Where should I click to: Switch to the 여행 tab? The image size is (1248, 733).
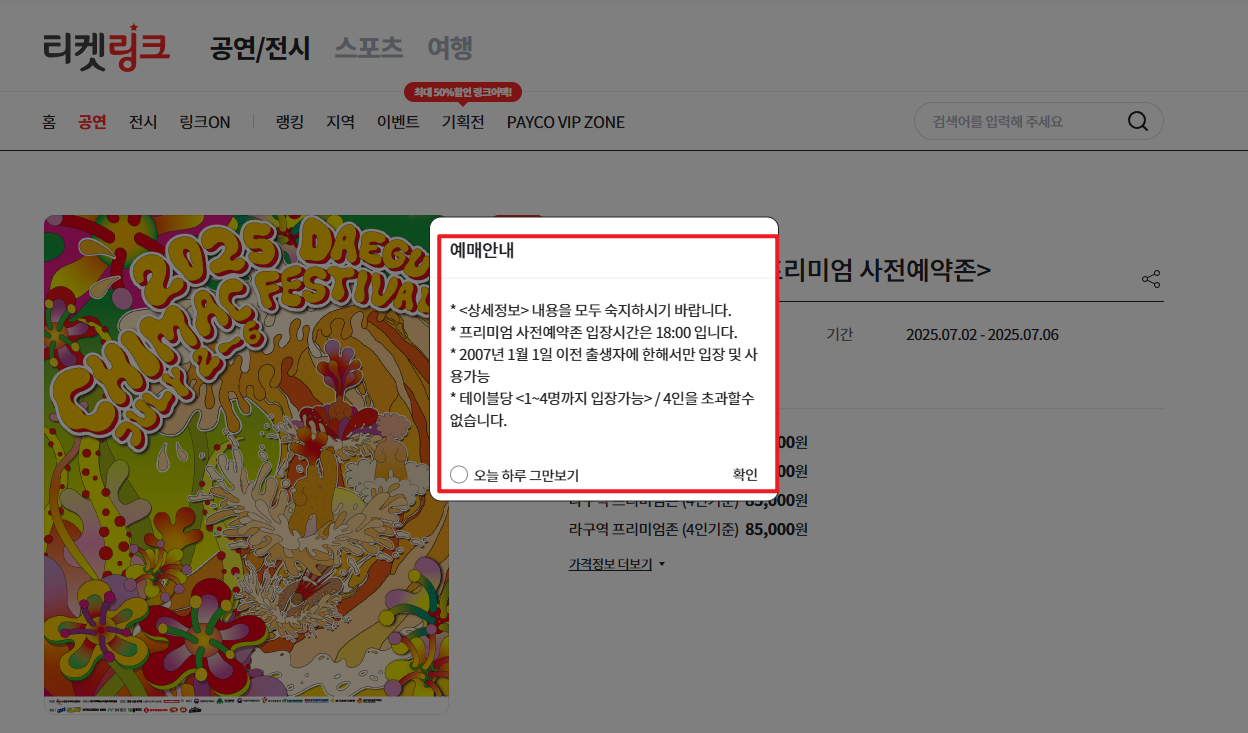[x=448, y=46]
